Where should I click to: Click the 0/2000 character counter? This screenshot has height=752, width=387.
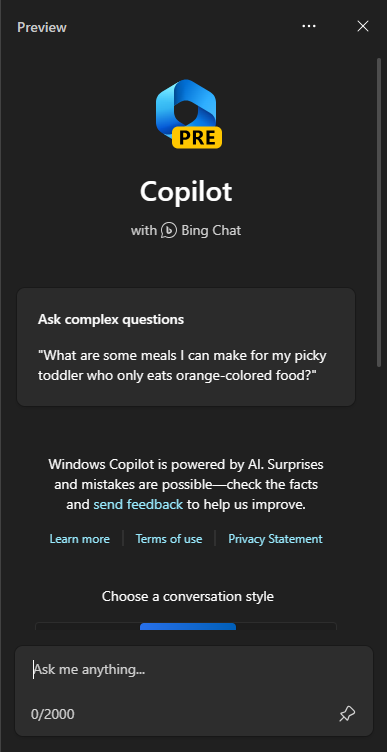coord(53,715)
